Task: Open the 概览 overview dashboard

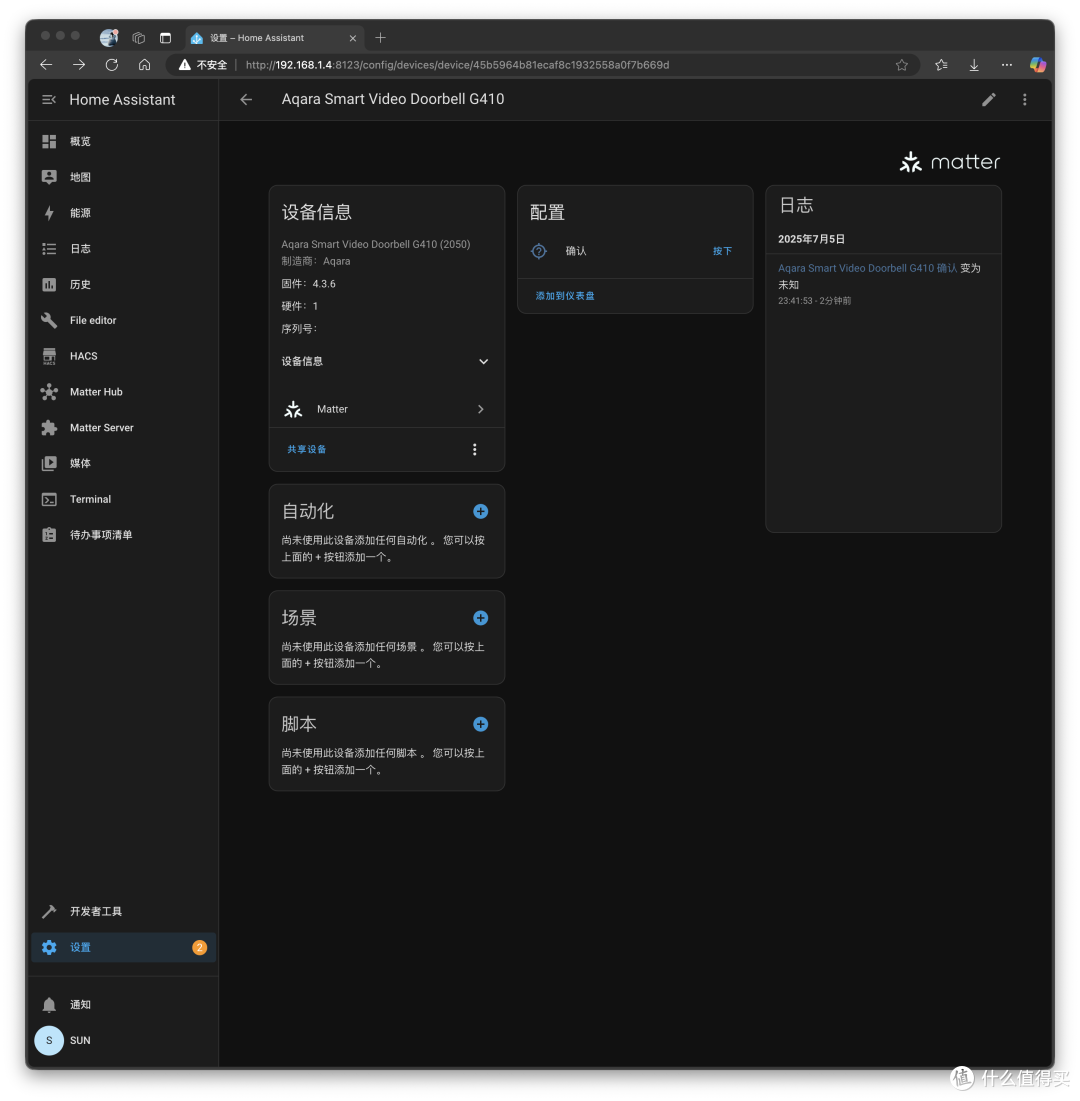Action: click(x=124, y=141)
